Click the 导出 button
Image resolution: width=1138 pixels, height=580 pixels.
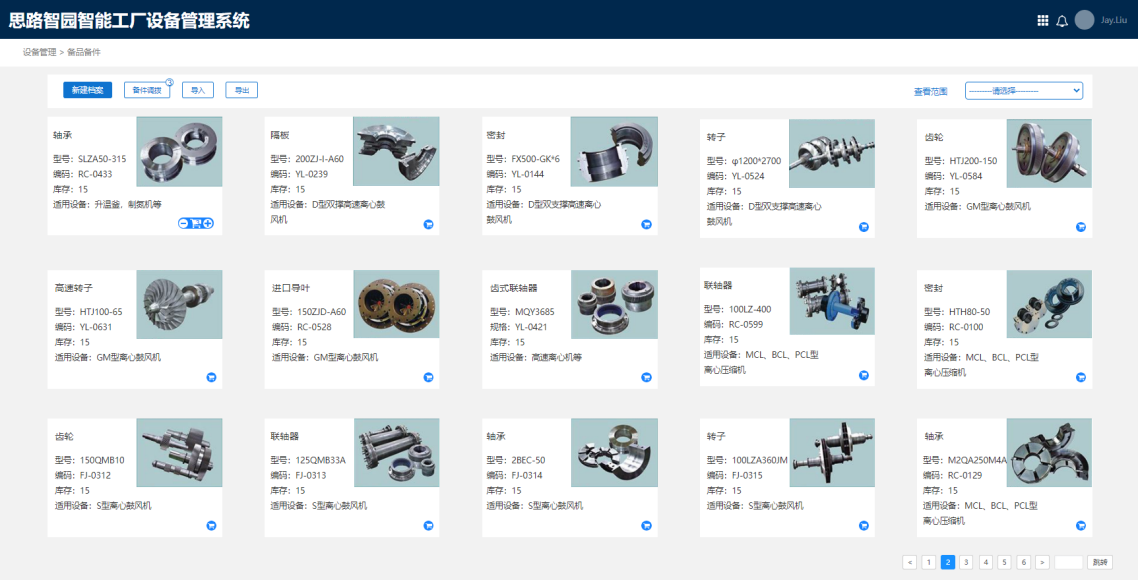point(241,91)
